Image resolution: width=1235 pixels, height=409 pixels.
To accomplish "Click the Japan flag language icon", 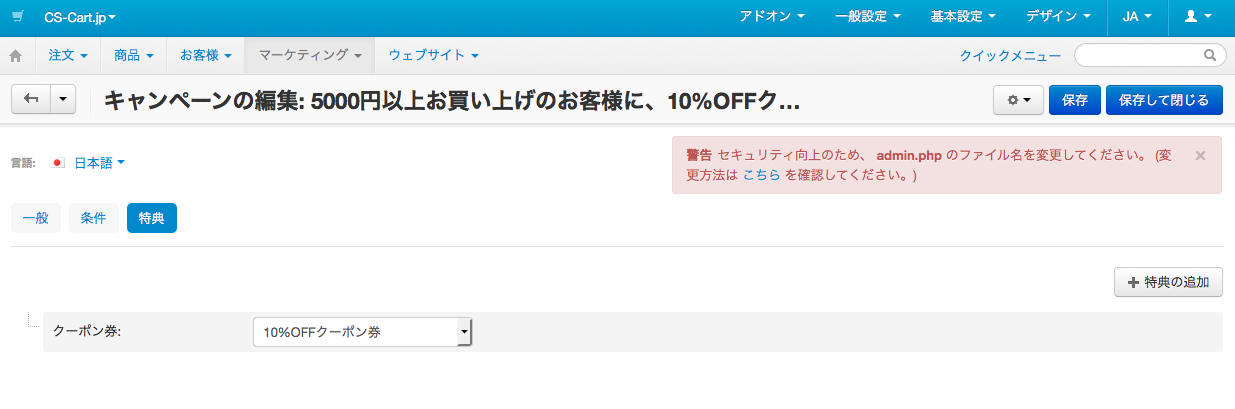I will (x=57, y=163).
